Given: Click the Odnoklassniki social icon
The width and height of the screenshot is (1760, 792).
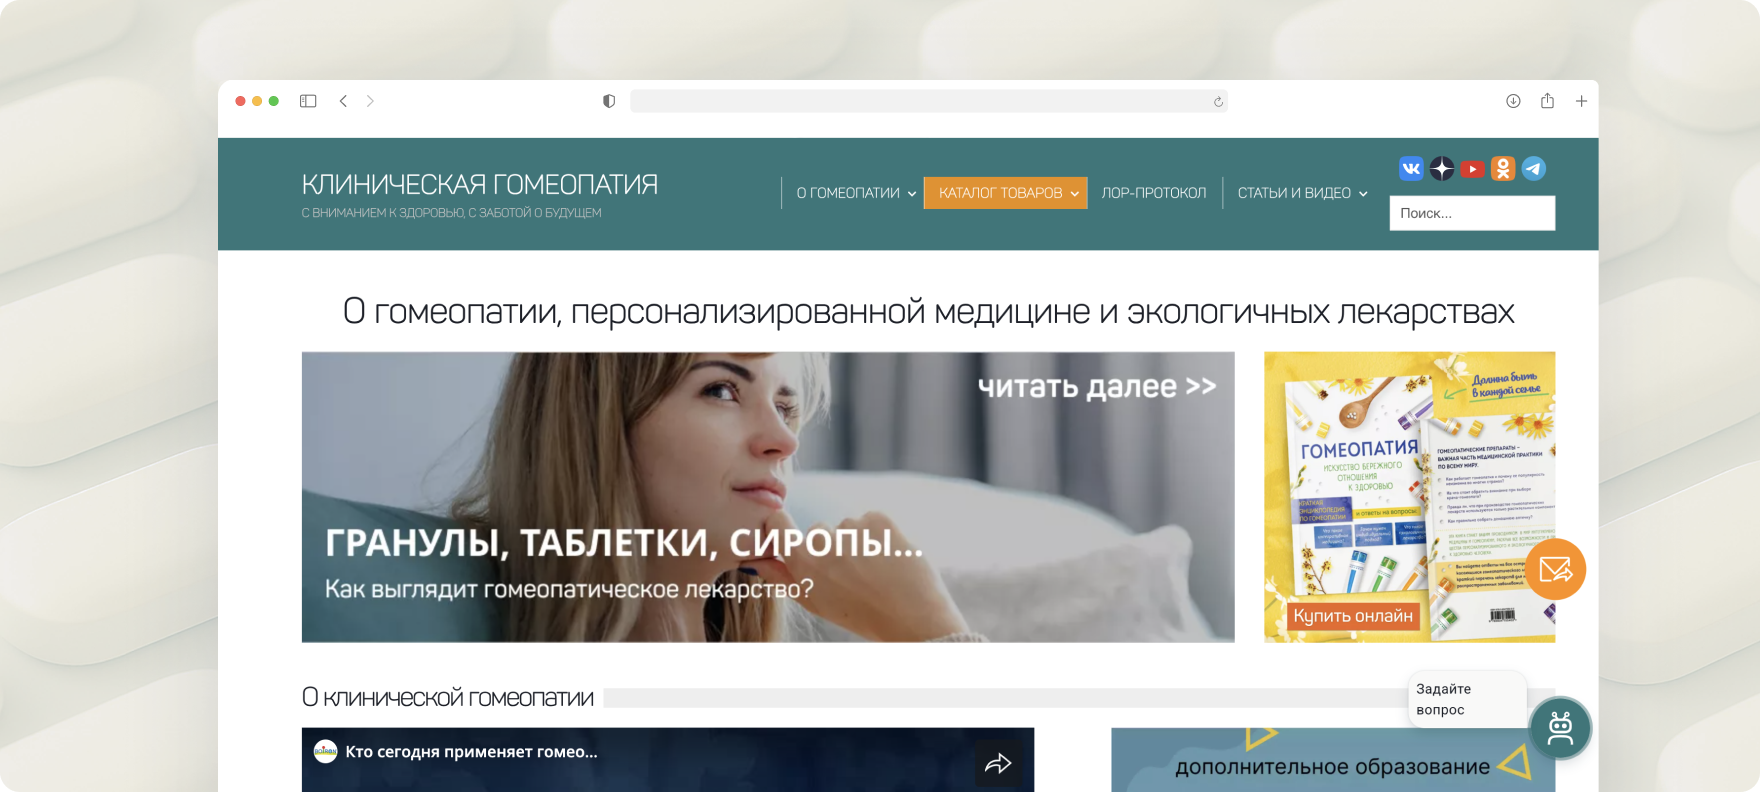Looking at the screenshot, I should [1502, 169].
